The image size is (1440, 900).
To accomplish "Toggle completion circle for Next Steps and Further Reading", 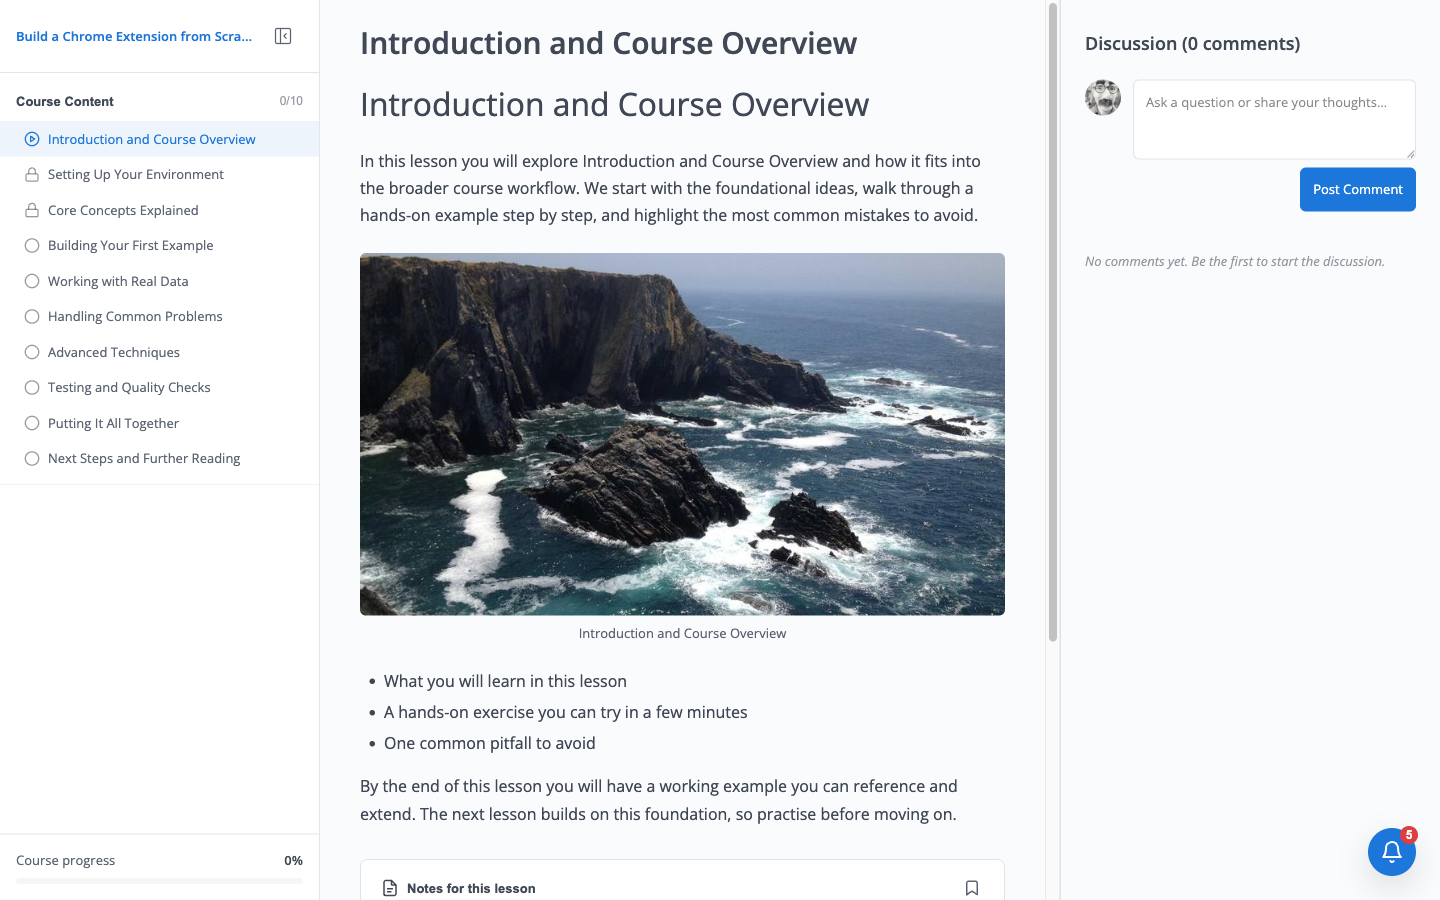I will [32, 458].
